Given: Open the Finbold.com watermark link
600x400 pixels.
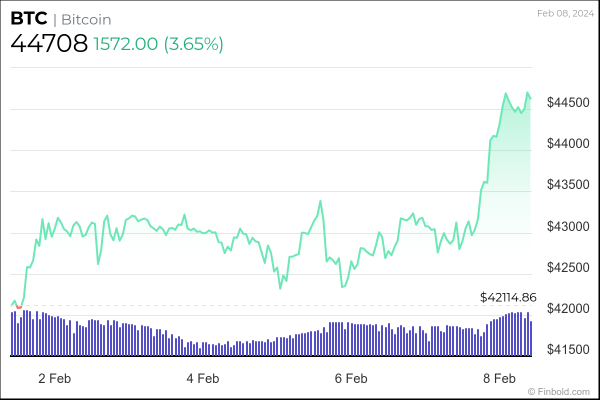Looking at the screenshot, I should click(x=562, y=391).
